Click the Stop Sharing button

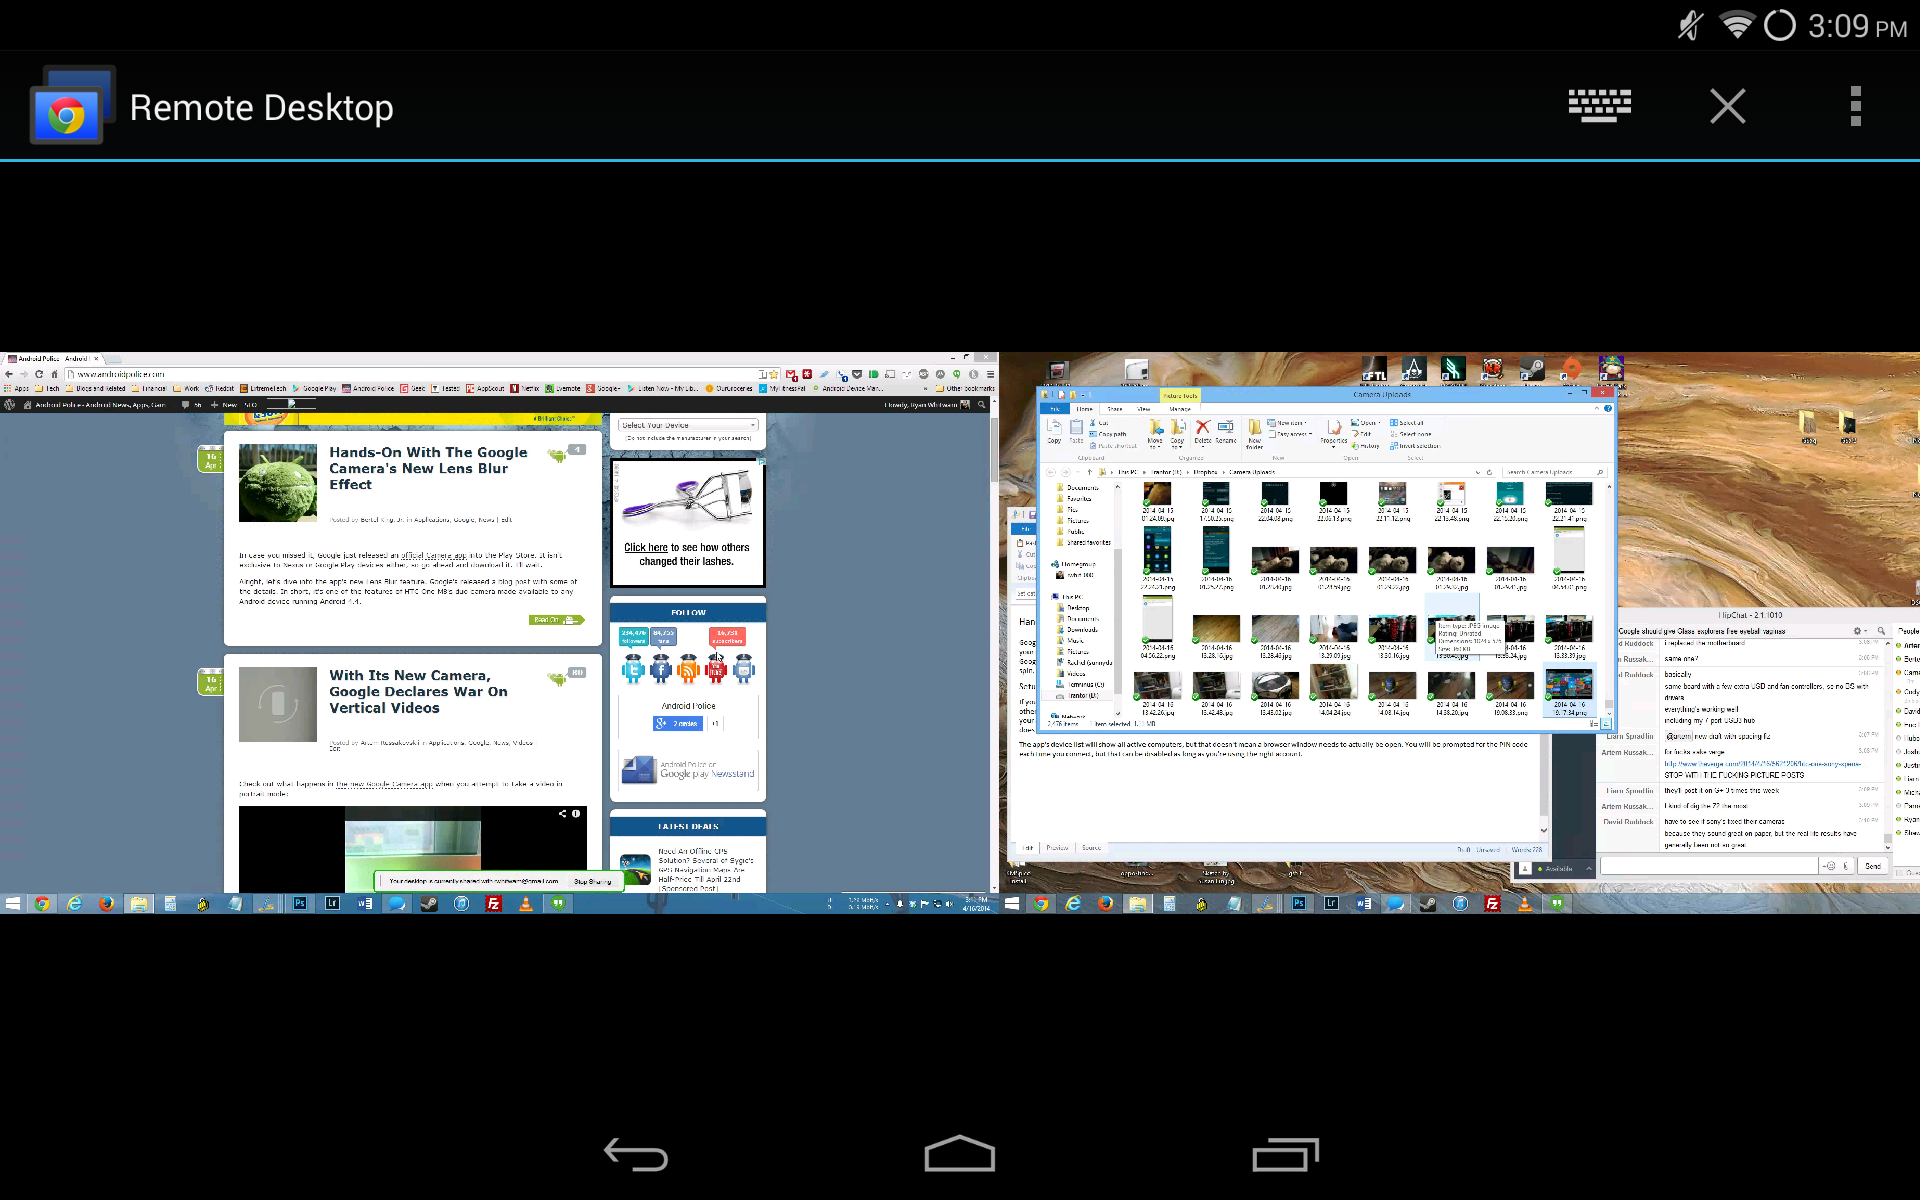point(592,881)
